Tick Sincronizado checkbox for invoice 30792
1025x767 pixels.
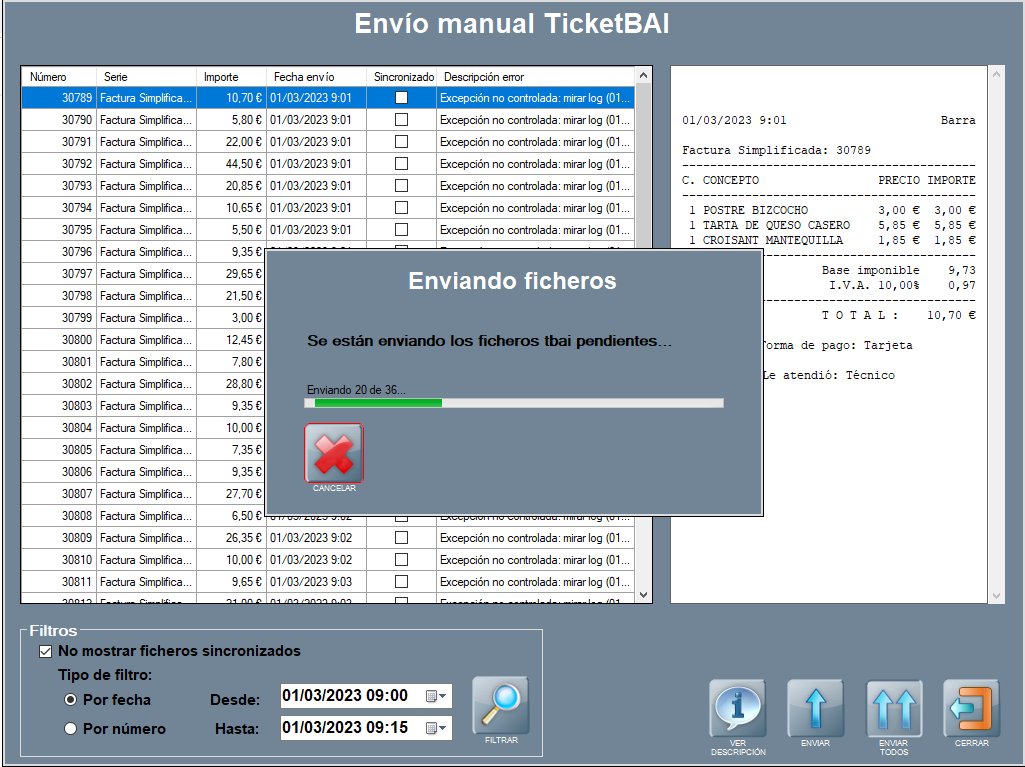(401, 164)
